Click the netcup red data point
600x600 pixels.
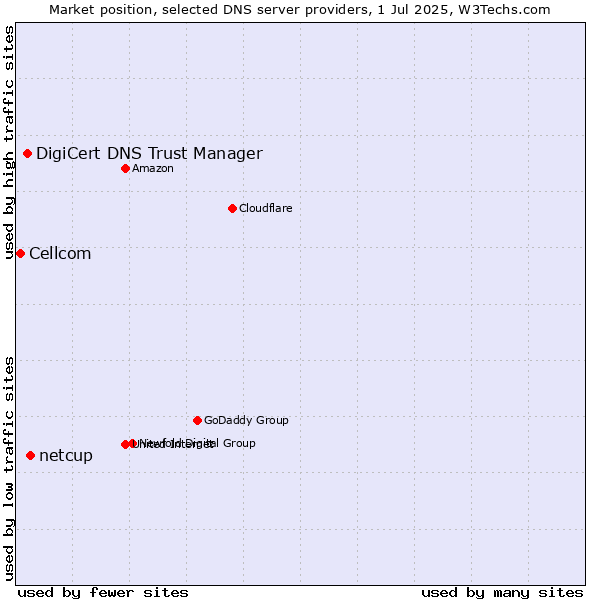coord(31,455)
